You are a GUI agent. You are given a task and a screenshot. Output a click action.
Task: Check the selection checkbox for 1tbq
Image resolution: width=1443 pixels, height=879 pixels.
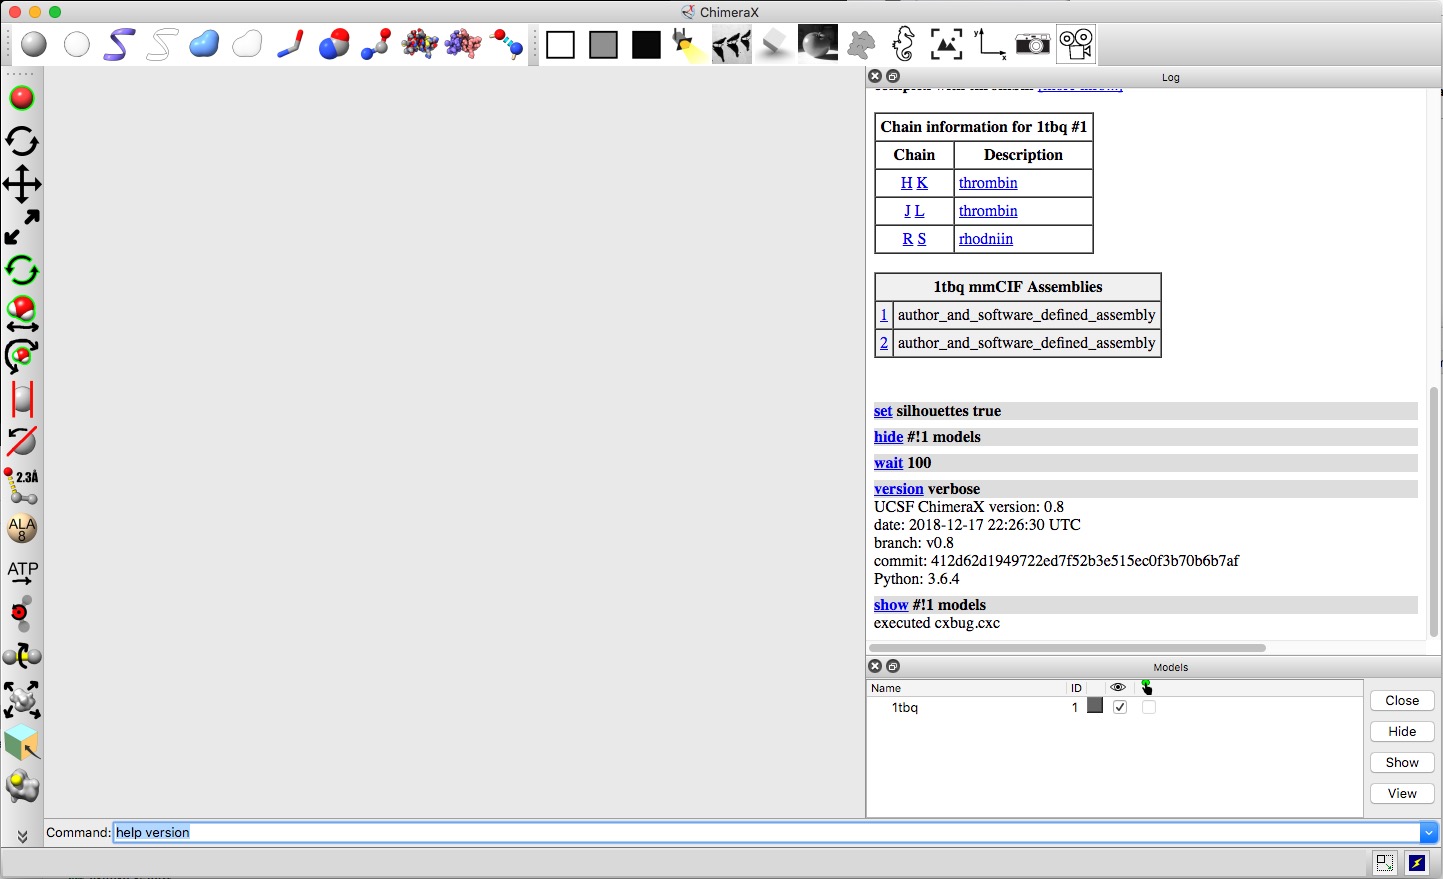click(x=1149, y=707)
